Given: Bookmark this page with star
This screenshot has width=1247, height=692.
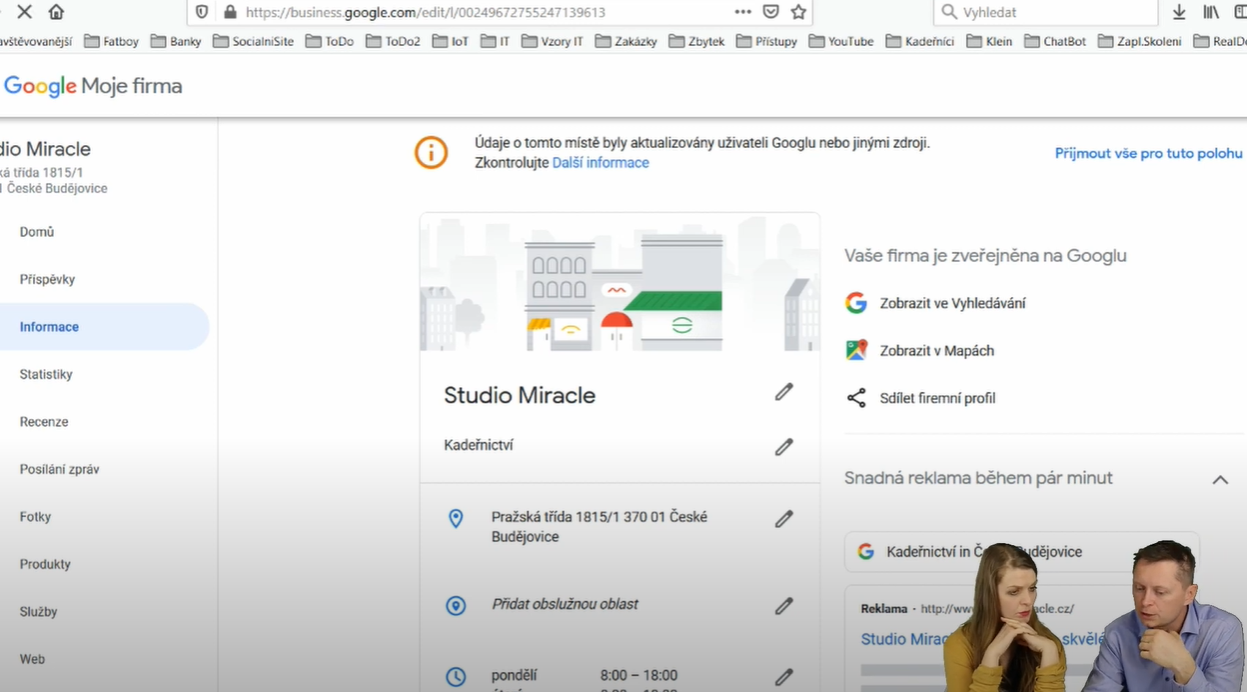Looking at the screenshot, I should click(798, 12).
